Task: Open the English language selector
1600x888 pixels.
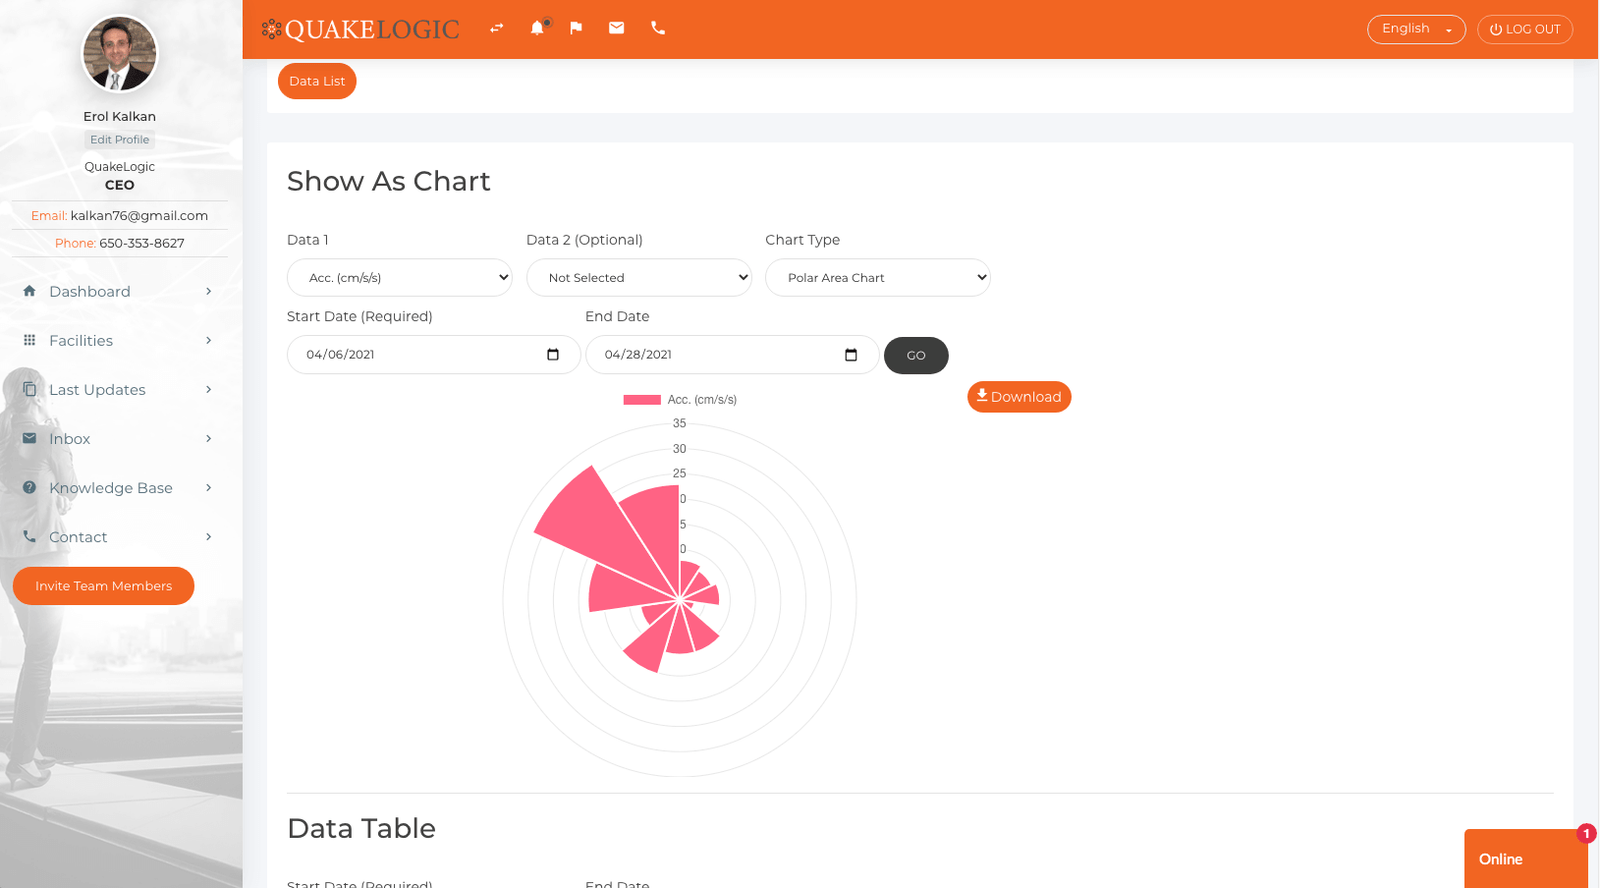Action: [1415, 29]
